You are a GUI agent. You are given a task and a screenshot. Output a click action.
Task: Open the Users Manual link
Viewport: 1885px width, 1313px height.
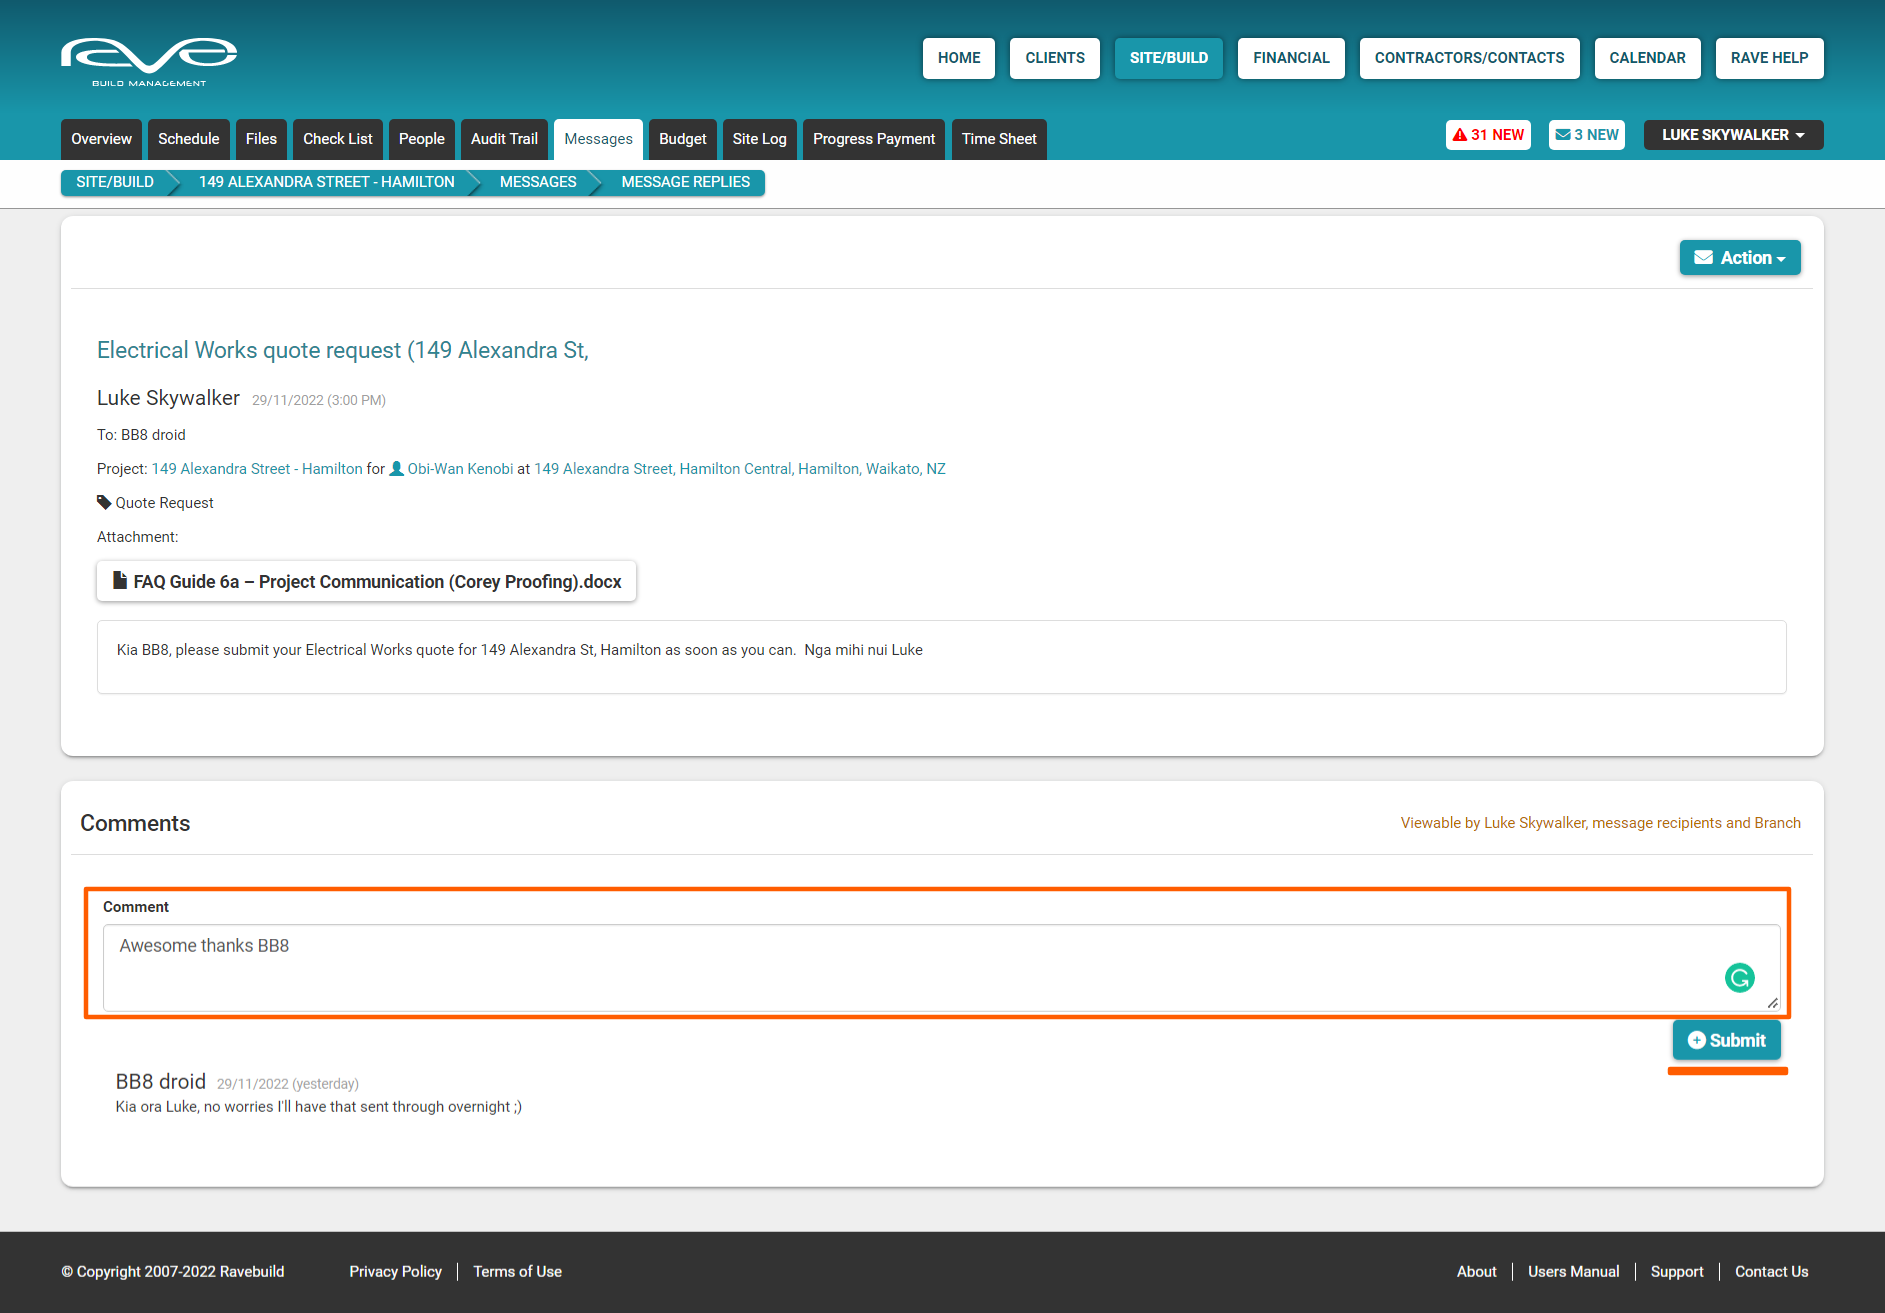(1574, 1271)
